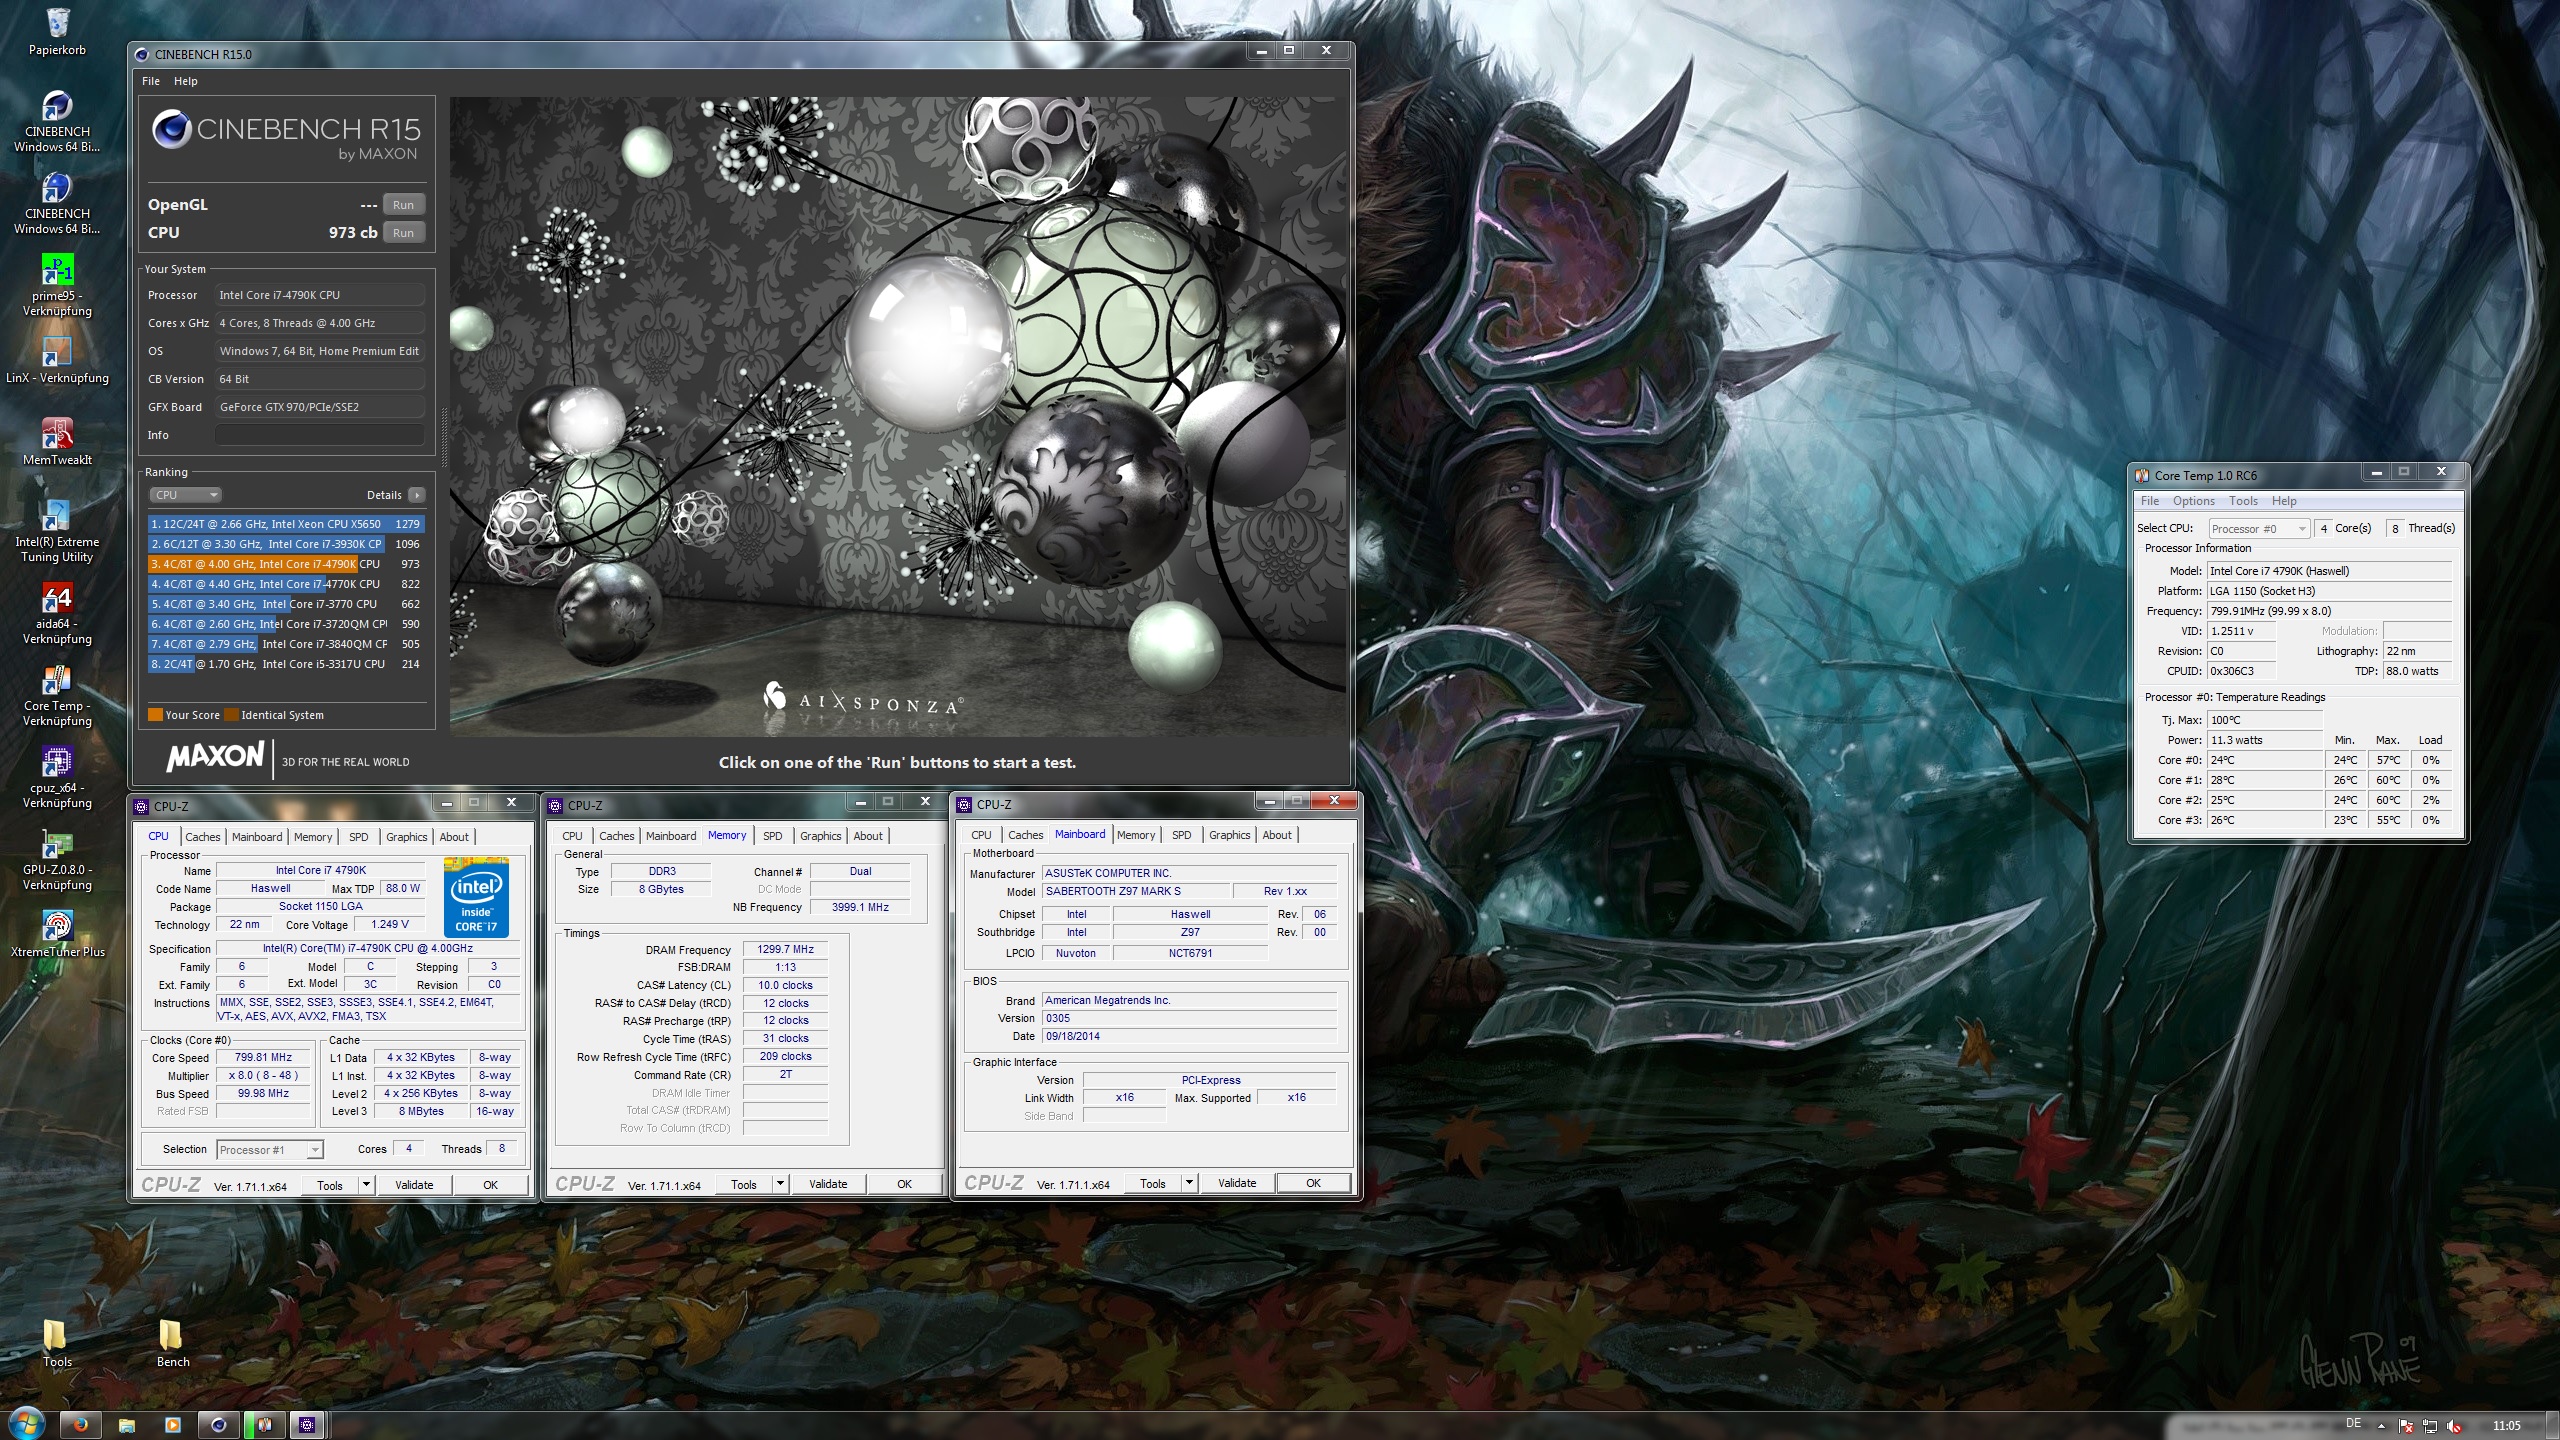
Task: Click the network tray icon
Action: [2429, 1426]
